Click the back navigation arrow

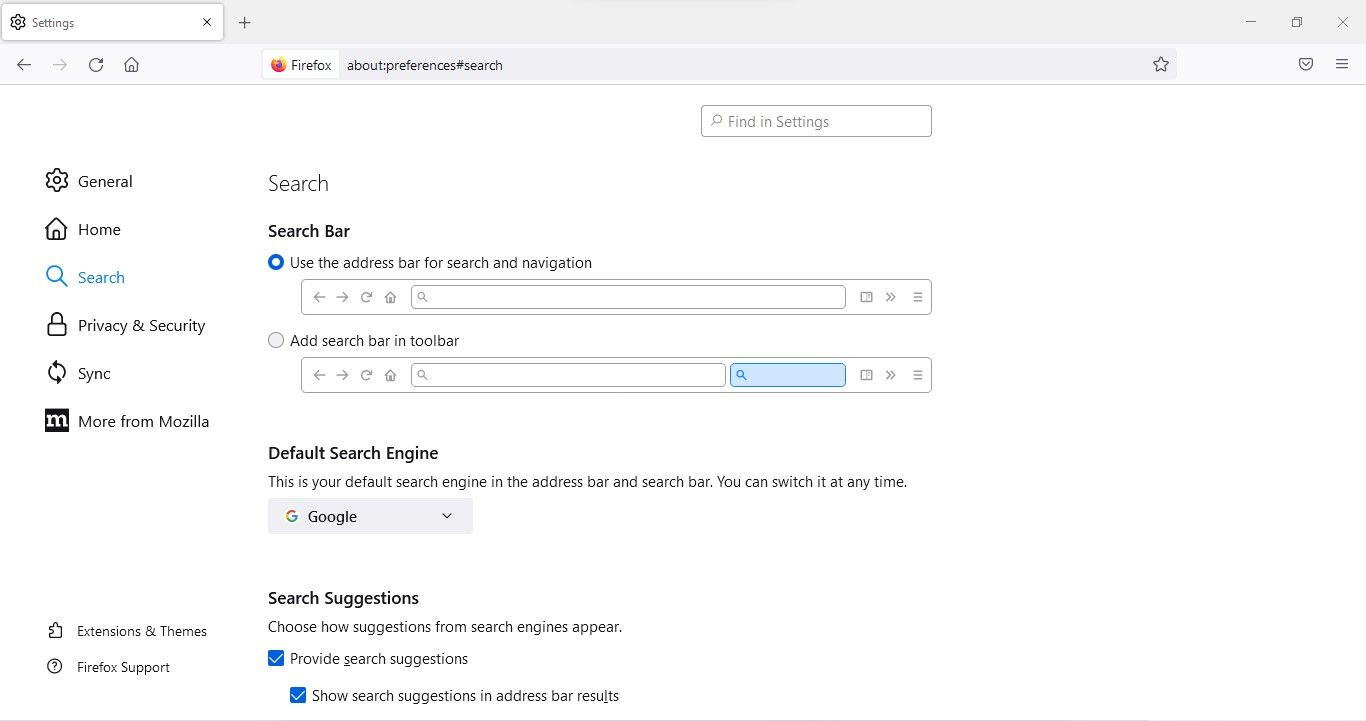(x=24, y=65)
